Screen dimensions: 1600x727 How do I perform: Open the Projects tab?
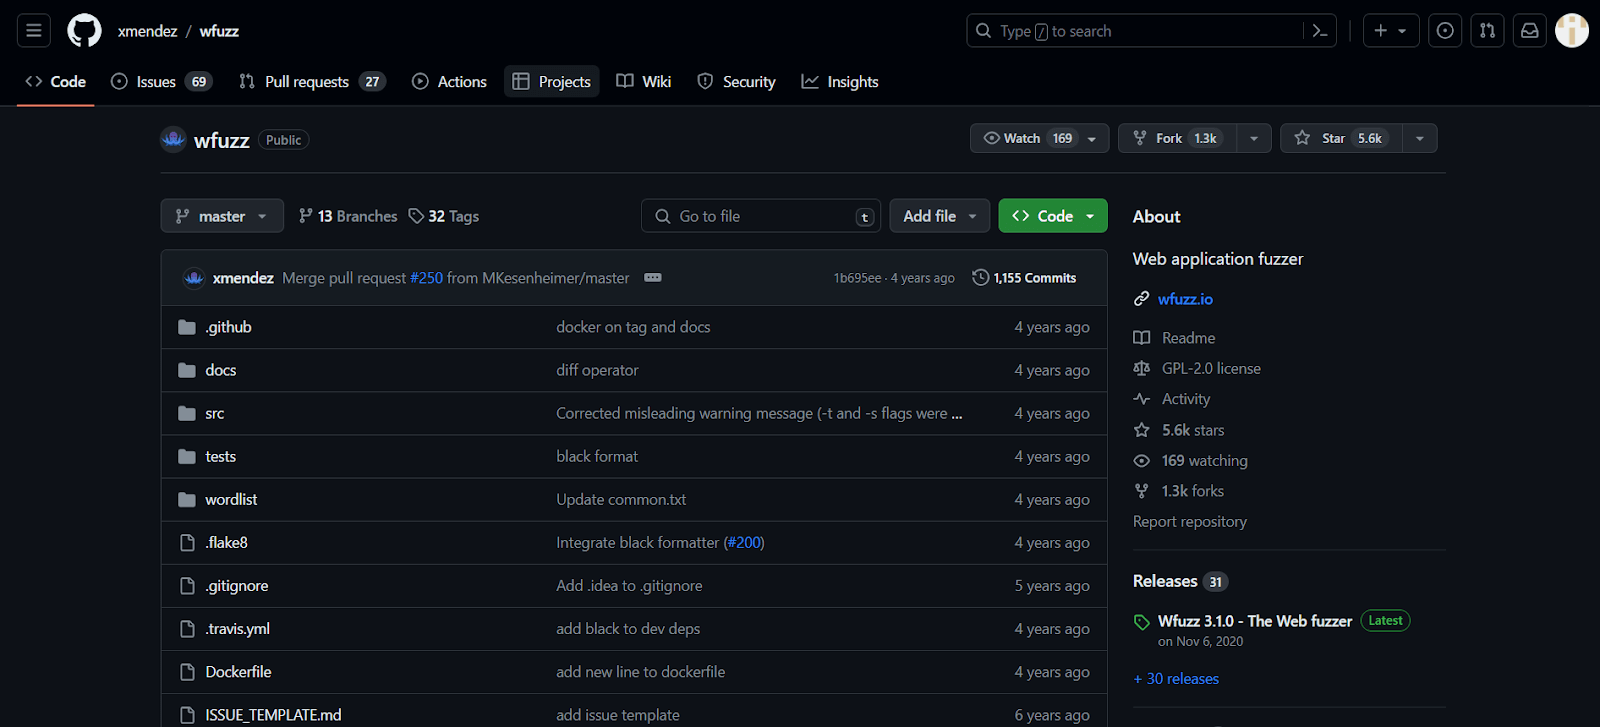[552, 82]
